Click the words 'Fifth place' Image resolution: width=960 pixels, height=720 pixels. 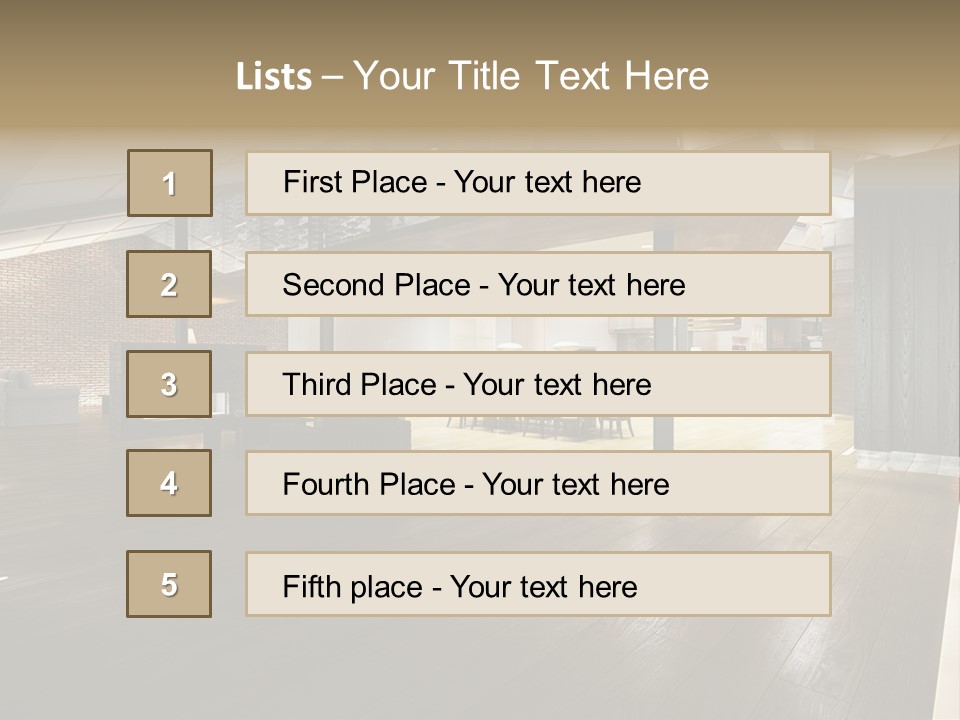[353, 587]
